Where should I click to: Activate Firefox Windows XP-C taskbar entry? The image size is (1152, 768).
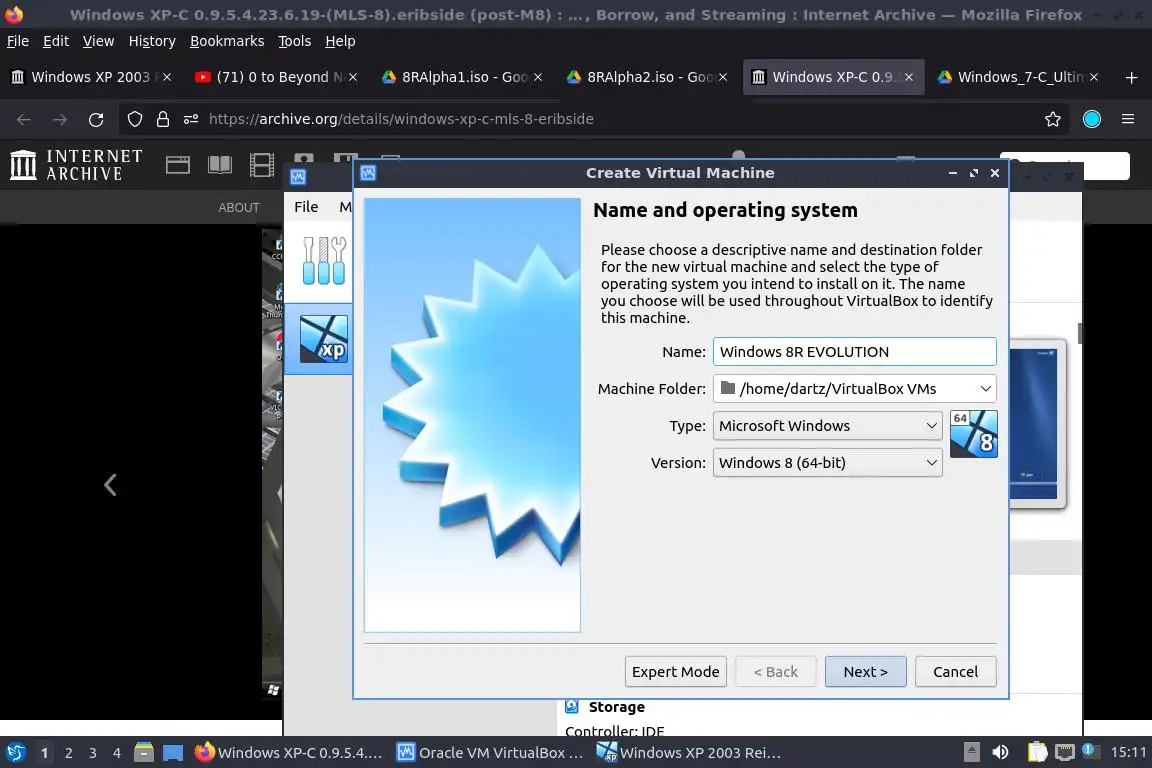(289, 753)
